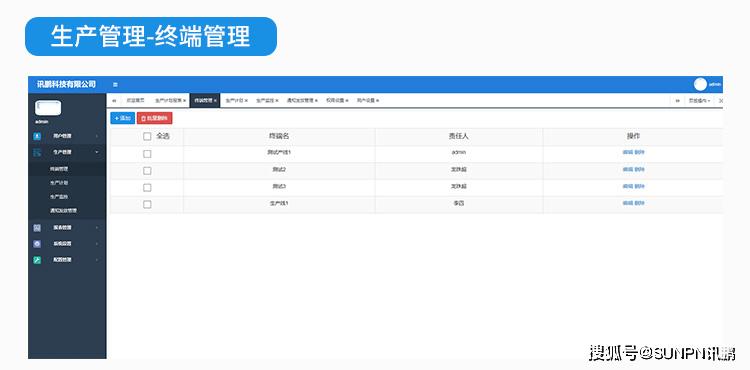Click the admin cell in 责任人 column

(x=459, y=152)
